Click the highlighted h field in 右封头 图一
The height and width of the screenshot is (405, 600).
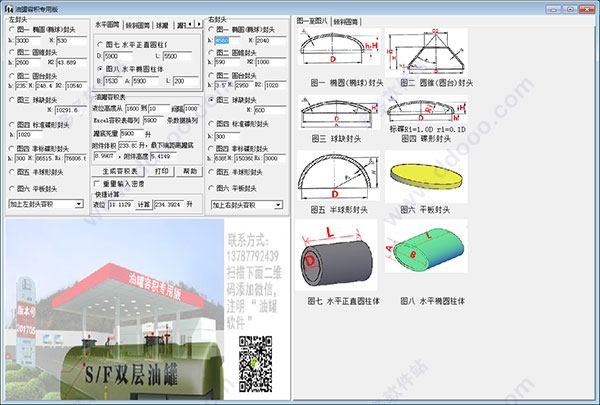click(x=227, y=41)
